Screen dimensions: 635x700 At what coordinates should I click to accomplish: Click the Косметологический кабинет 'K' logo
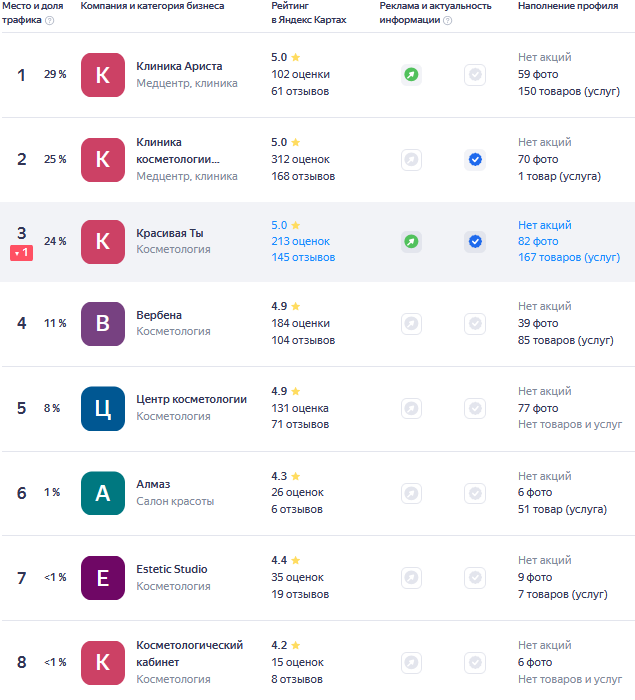pos(103,663)
